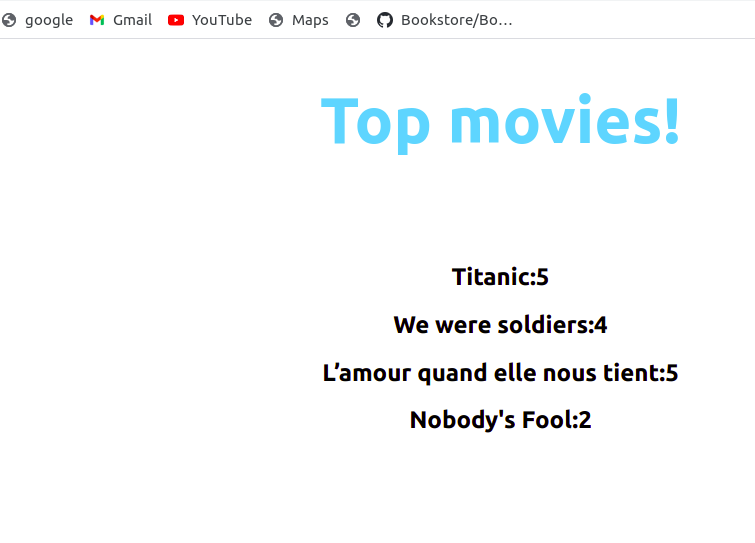Select the Nobody's Fool:2 entry
This screenshot has height=543, width=755.
tap(500, 420)
